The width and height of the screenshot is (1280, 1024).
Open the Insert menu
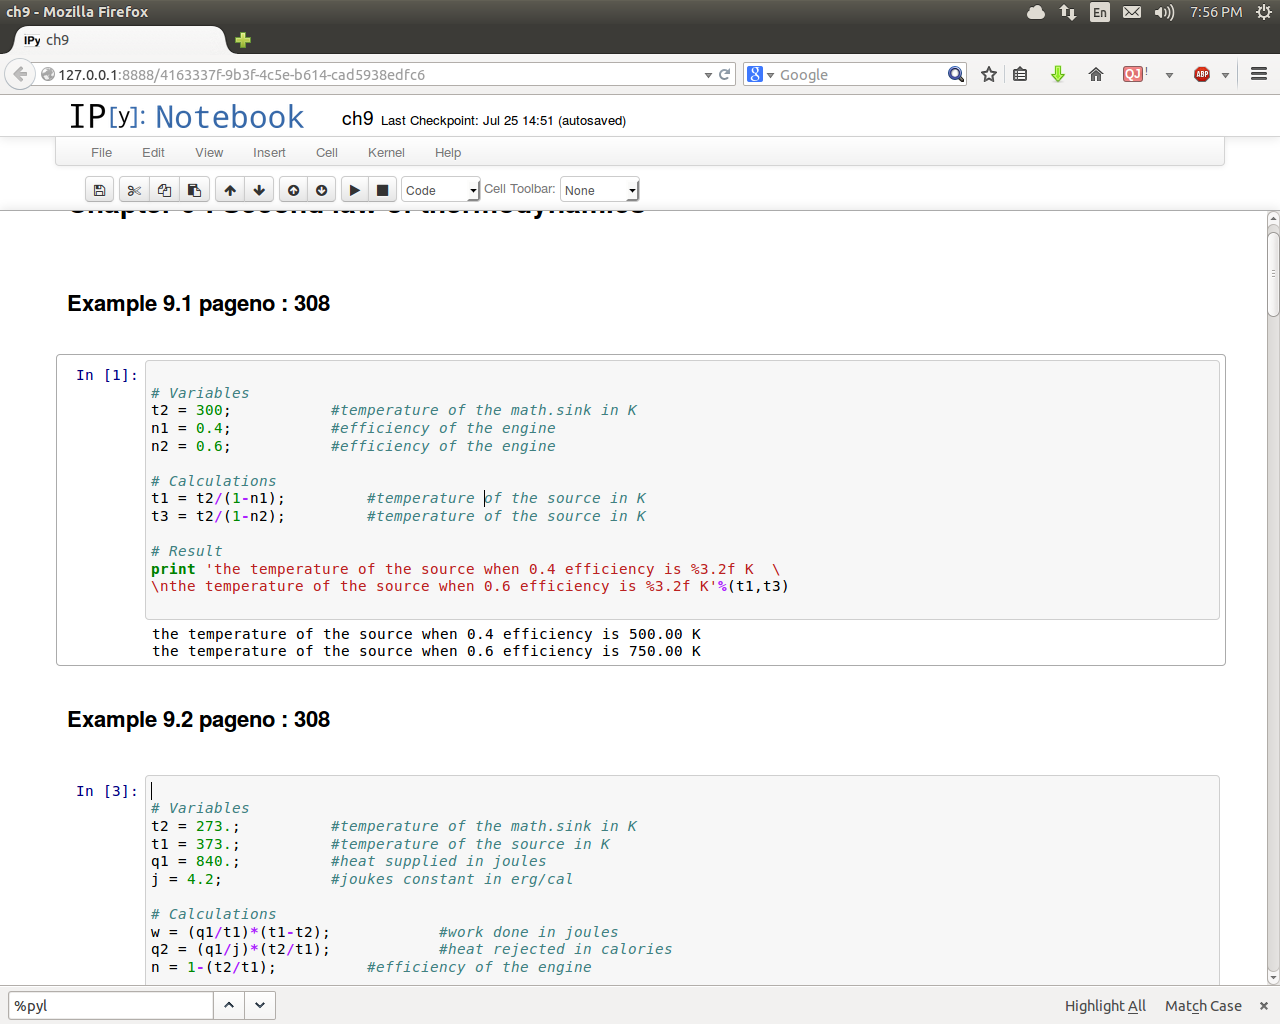point(269,153)
